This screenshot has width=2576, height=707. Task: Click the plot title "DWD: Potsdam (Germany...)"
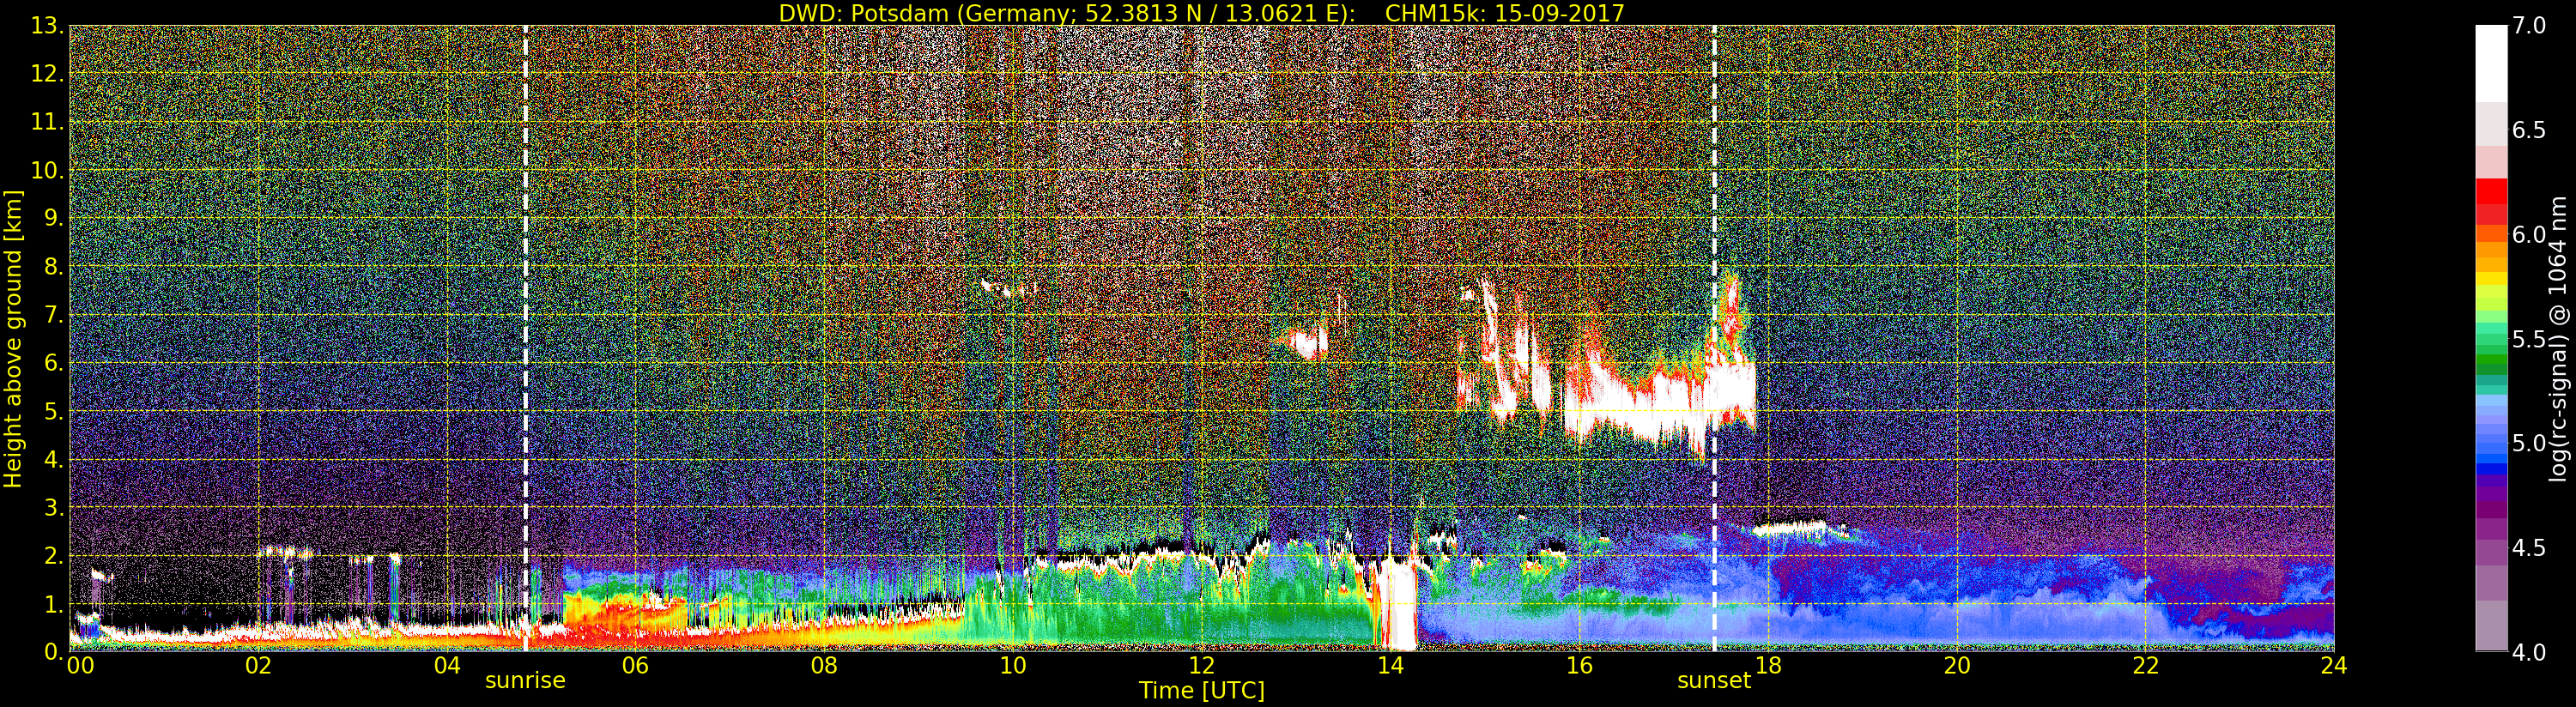point(1201,13)
